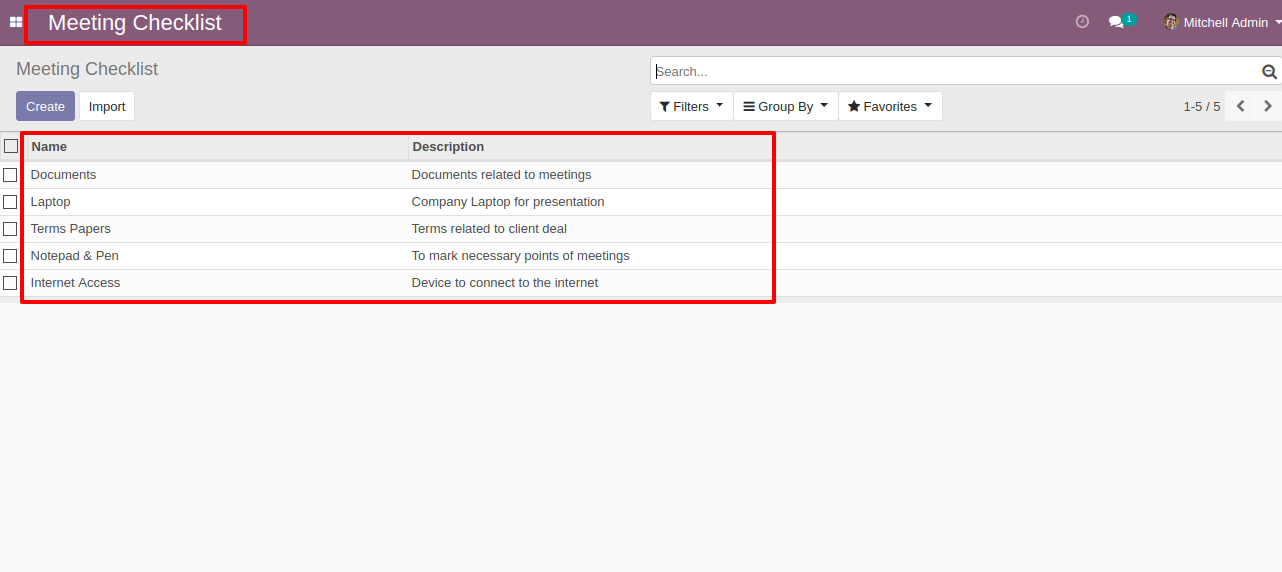Click 'Device to connect to the internet'
The image size is (1282, 572).
(505, 283)
